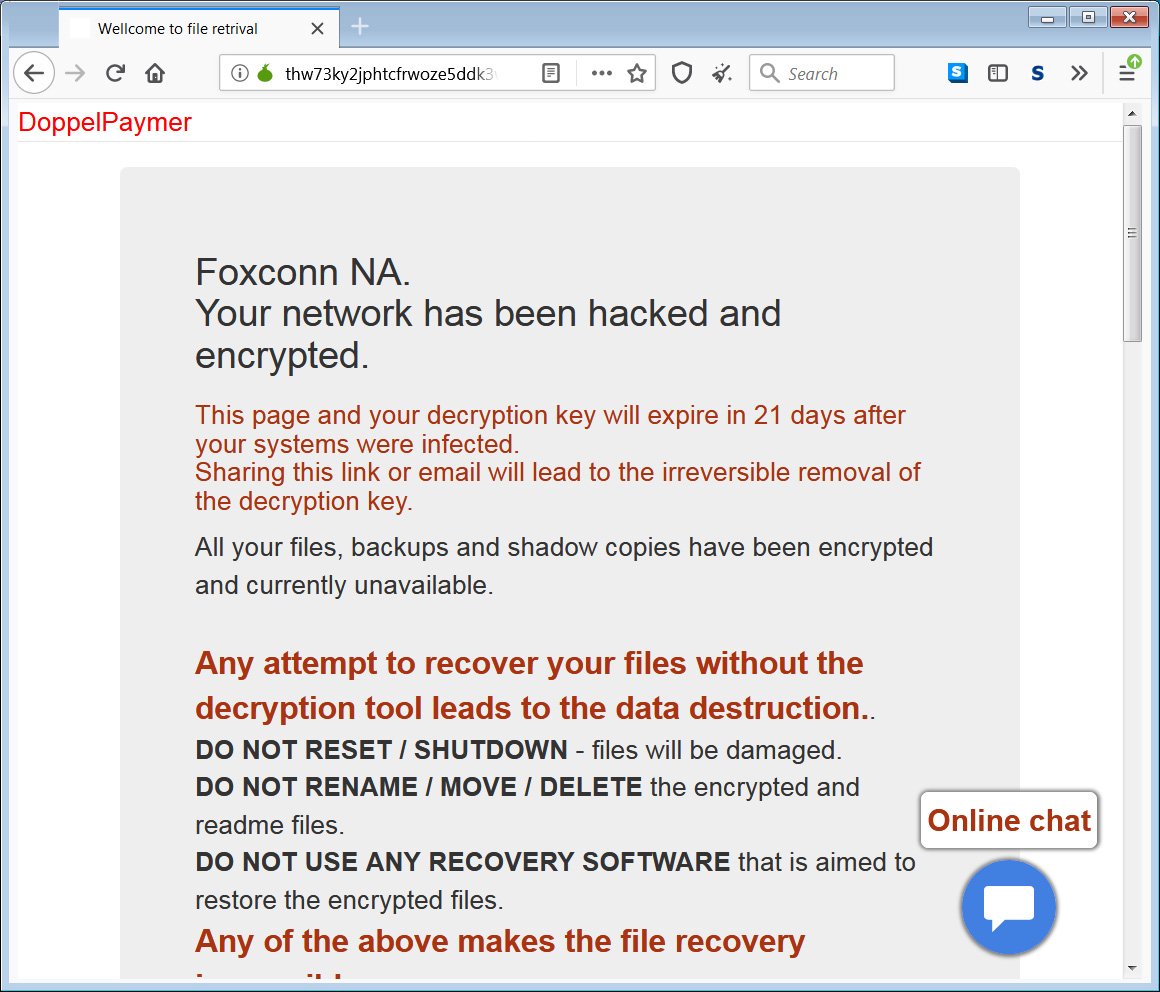The height and width of the screenshot is (992, 1160).
Task: Navigate back with the back arrow
Action: point(33,72)
